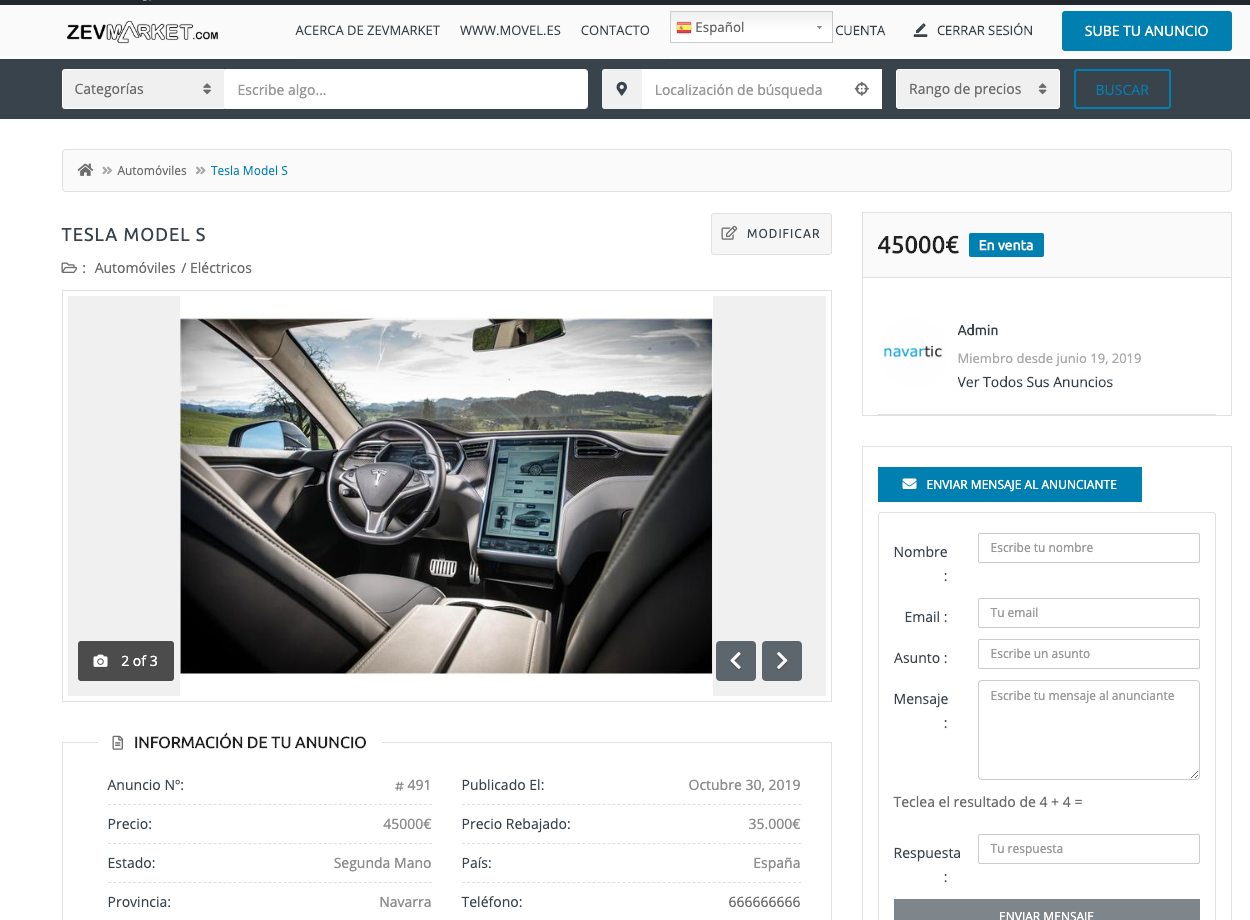Open the Categorías dropdown

(x=143, y=89)
